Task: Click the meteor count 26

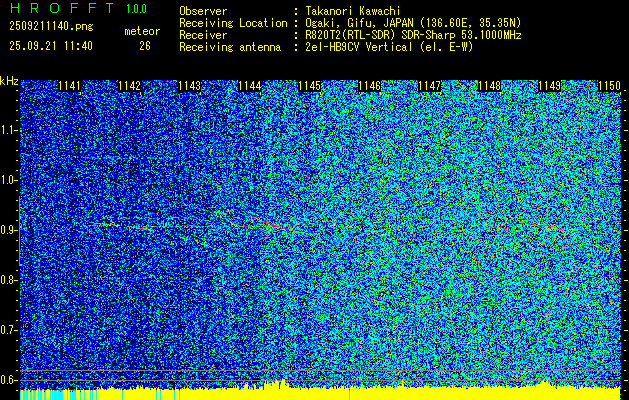Action: 145,46
